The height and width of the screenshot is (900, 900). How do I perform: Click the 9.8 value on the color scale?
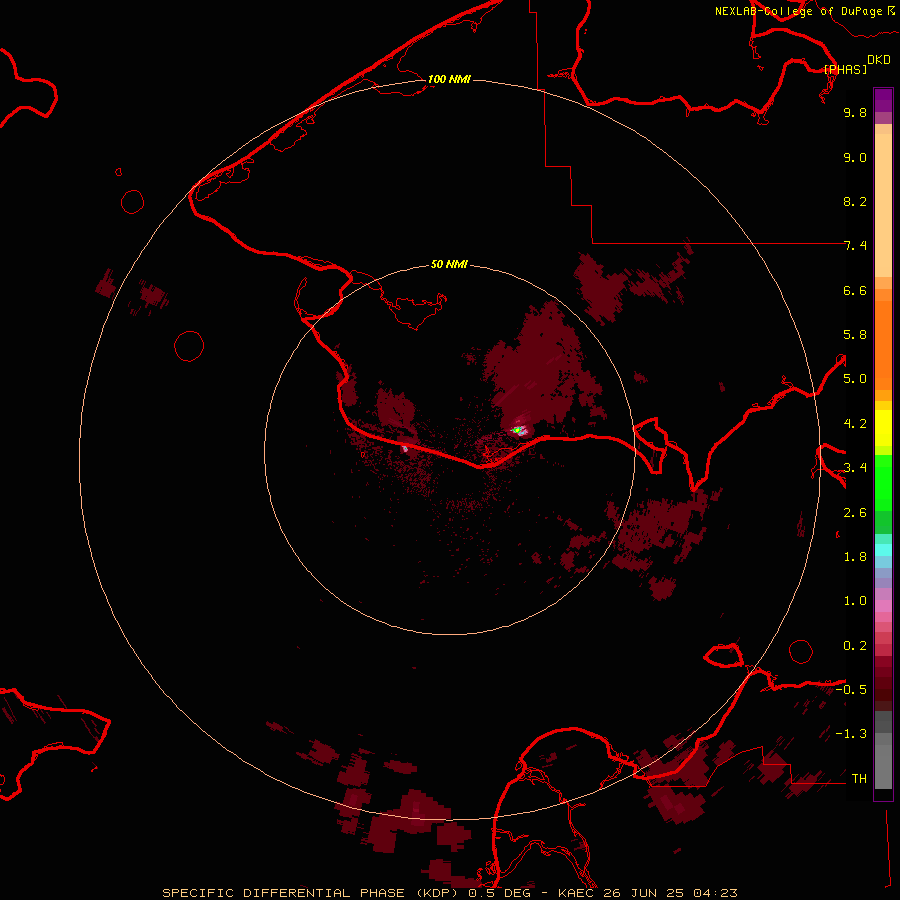tap(855, 112)
